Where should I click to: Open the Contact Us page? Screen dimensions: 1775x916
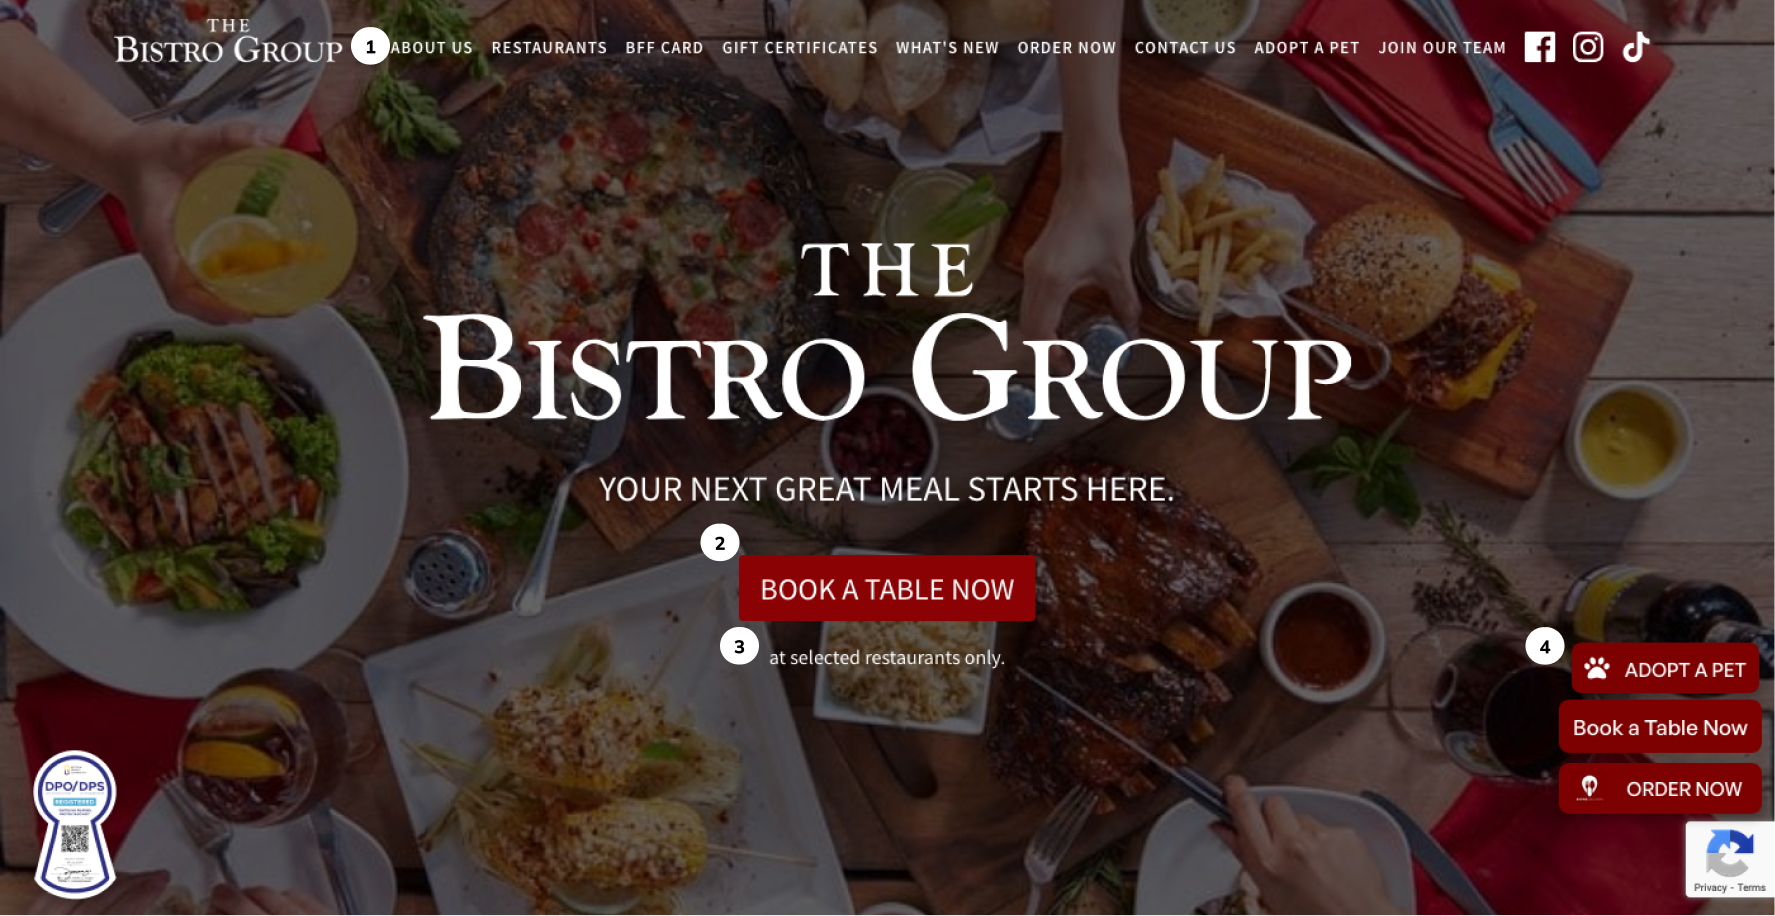pyautogui.click(x=1185, y=48)
